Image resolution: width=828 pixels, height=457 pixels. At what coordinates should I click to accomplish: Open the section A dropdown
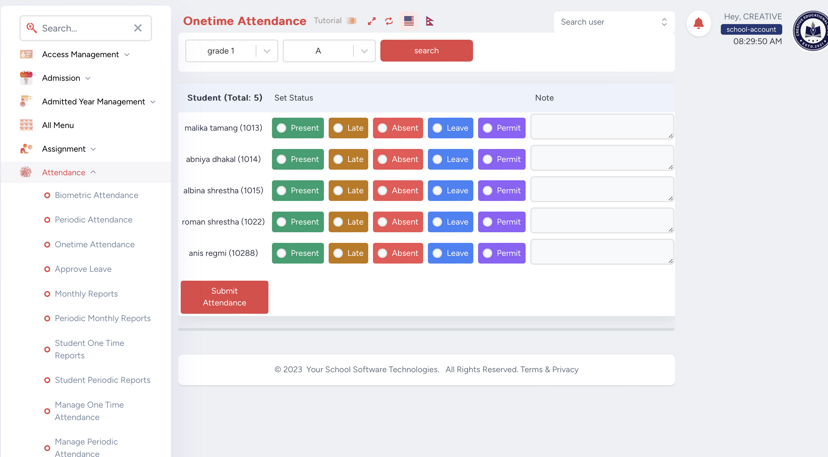(x=329, y=51)
